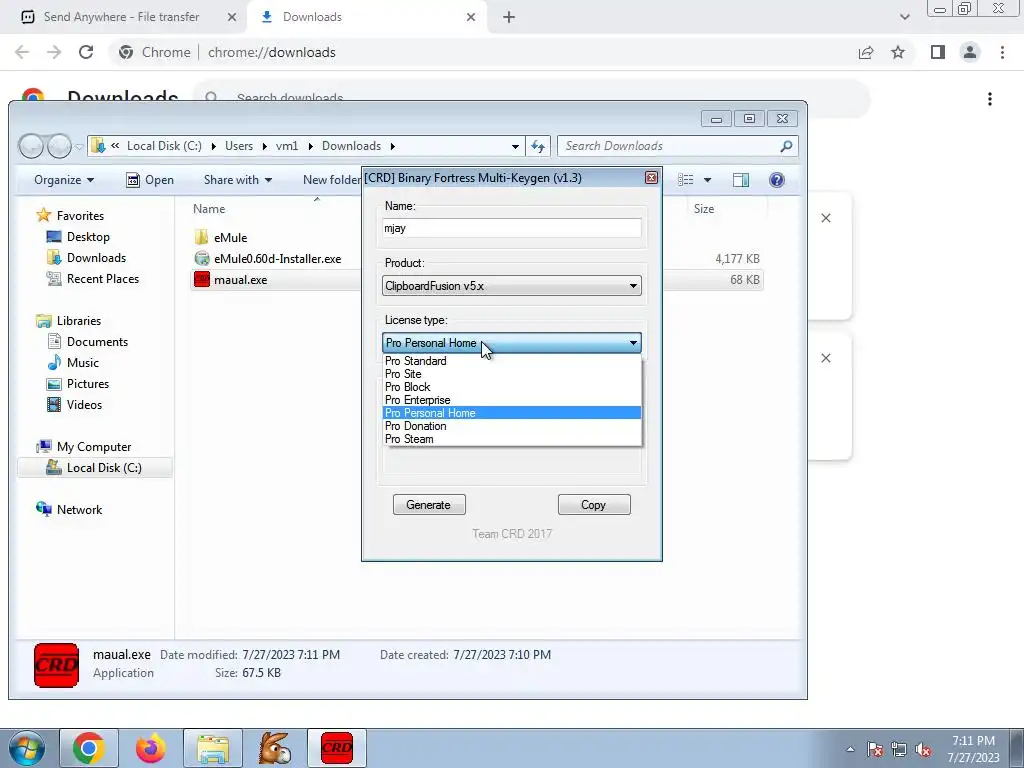Click CRD keygen taskbar icon
This screenshot has height=768, width=1024.
coord(337,748)
